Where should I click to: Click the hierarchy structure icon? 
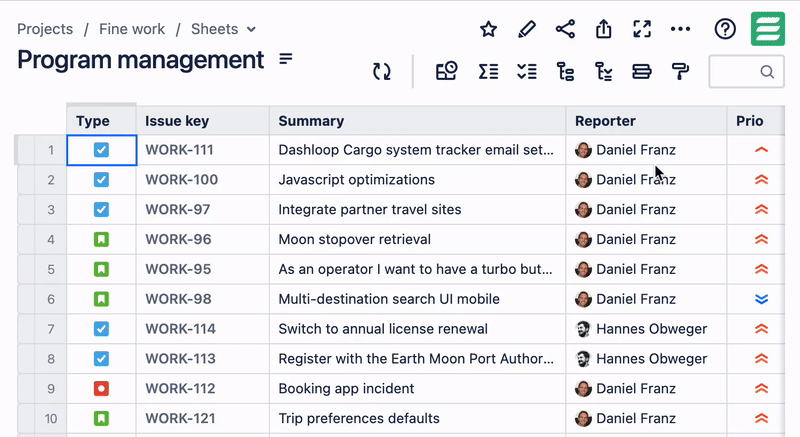(565, 71)
